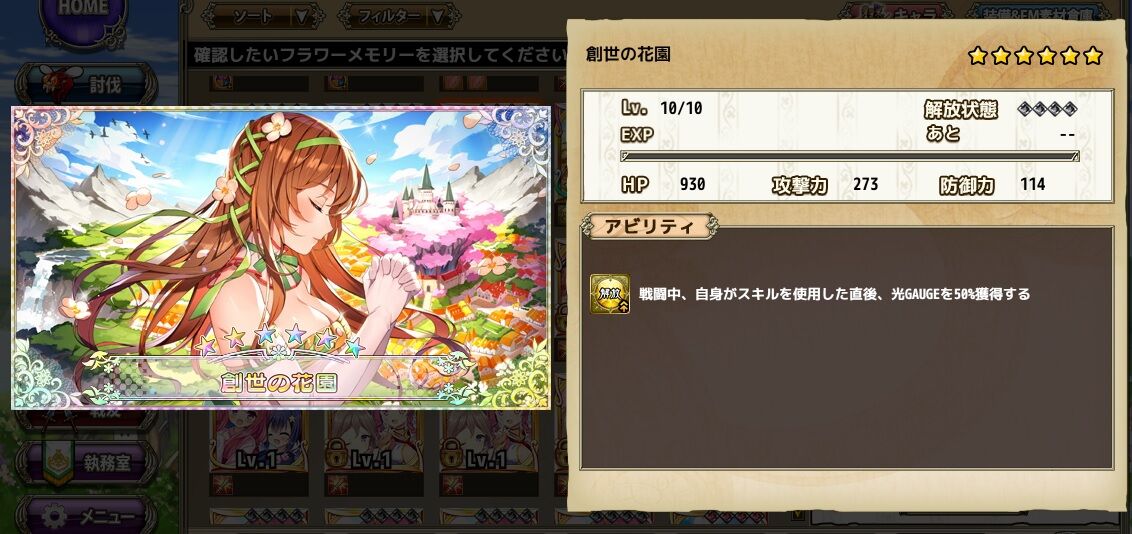The height and width of the screenshot is (534, 1132).
Task: Open the 討伐 menu button
Action: (85, 84)
